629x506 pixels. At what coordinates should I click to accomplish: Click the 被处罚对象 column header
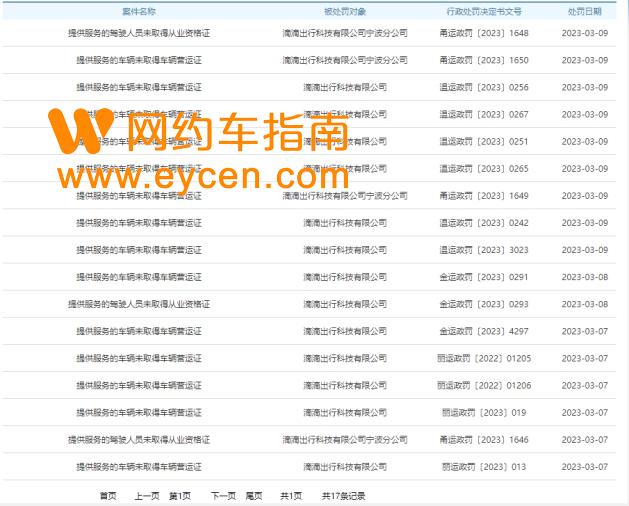[x=345, y=12]
